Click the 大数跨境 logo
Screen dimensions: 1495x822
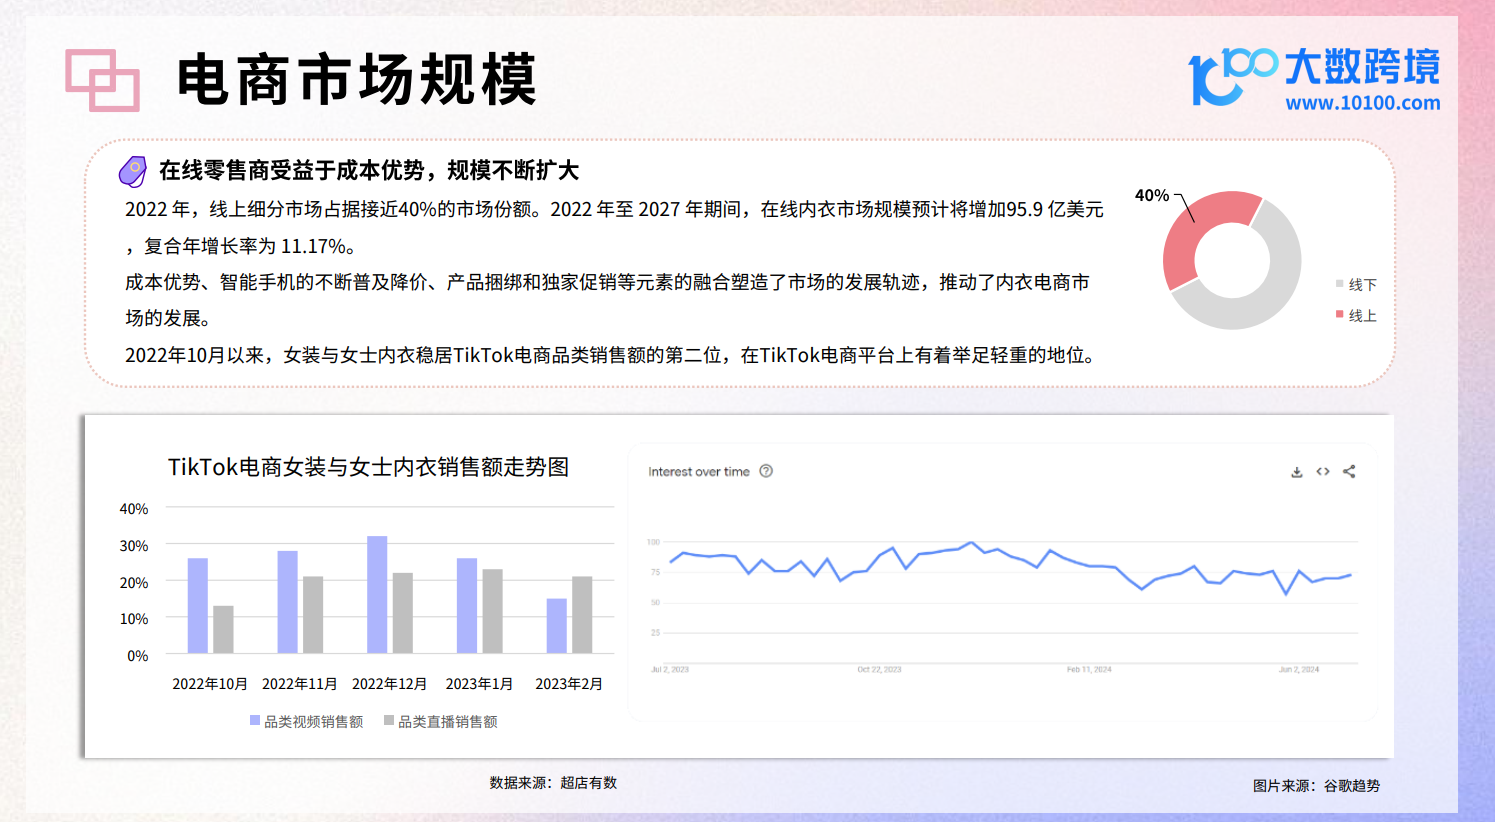pos(1314,76)
